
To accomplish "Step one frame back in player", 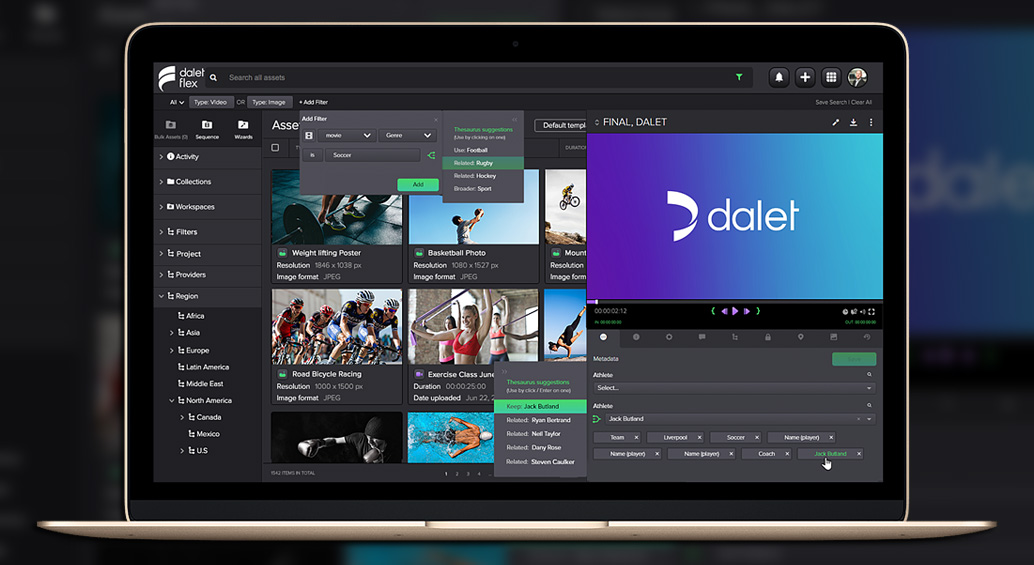I will [x=725, y=311].
